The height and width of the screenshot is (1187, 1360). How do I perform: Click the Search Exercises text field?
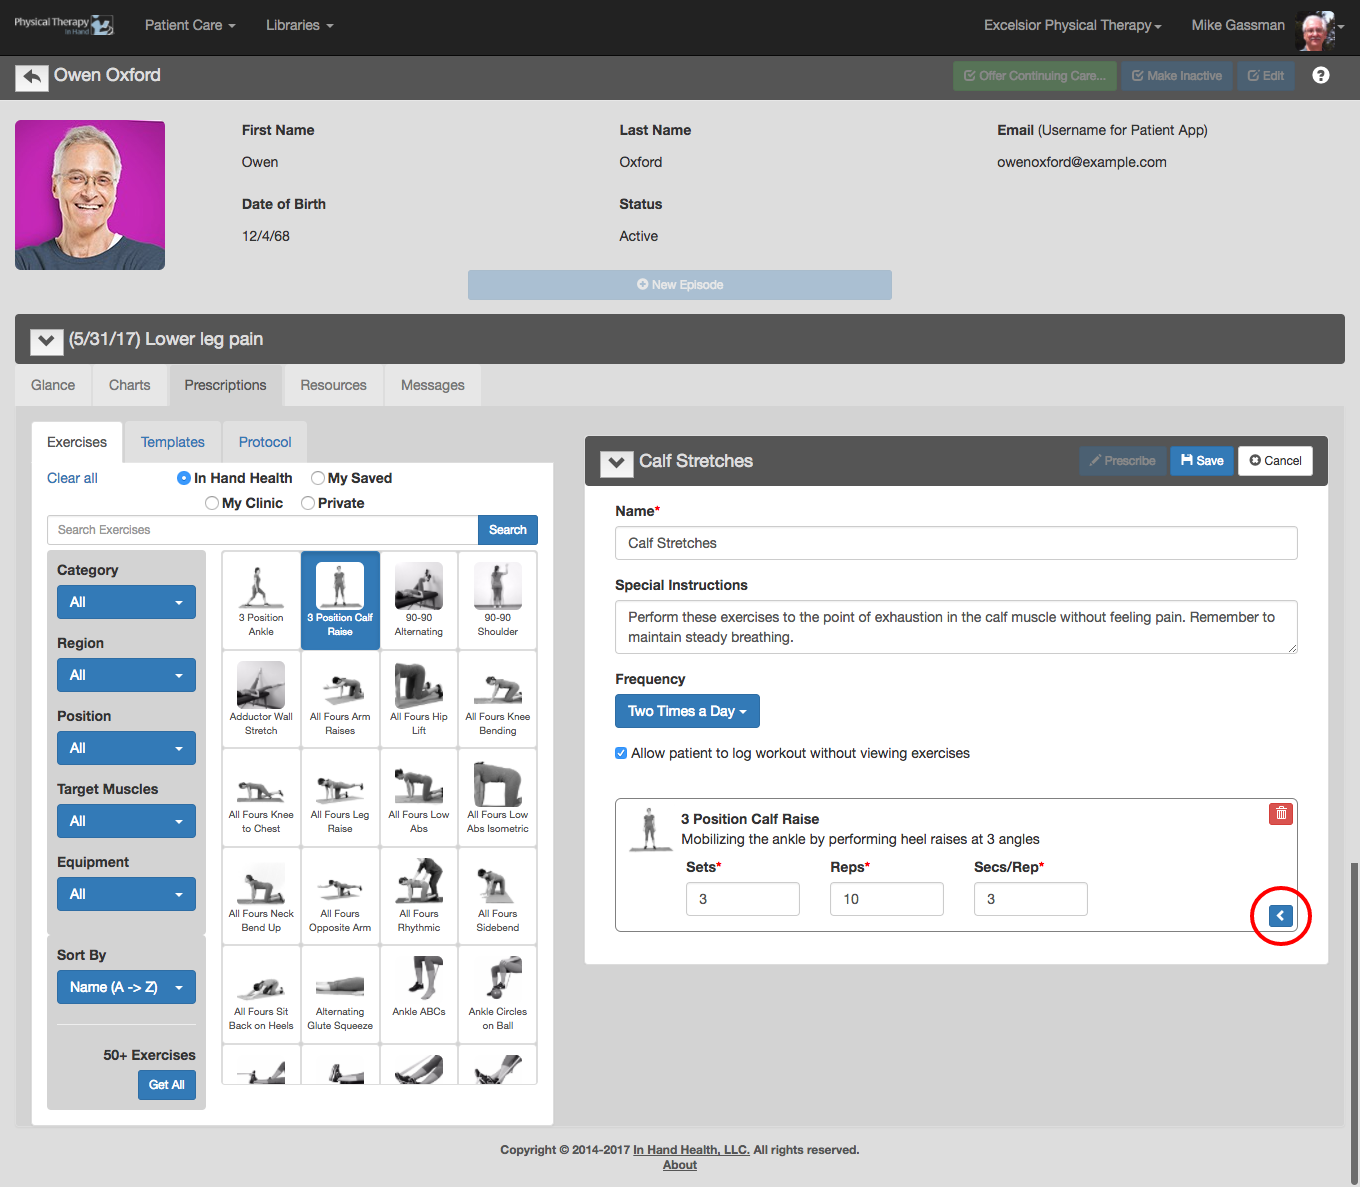[262, 530]
